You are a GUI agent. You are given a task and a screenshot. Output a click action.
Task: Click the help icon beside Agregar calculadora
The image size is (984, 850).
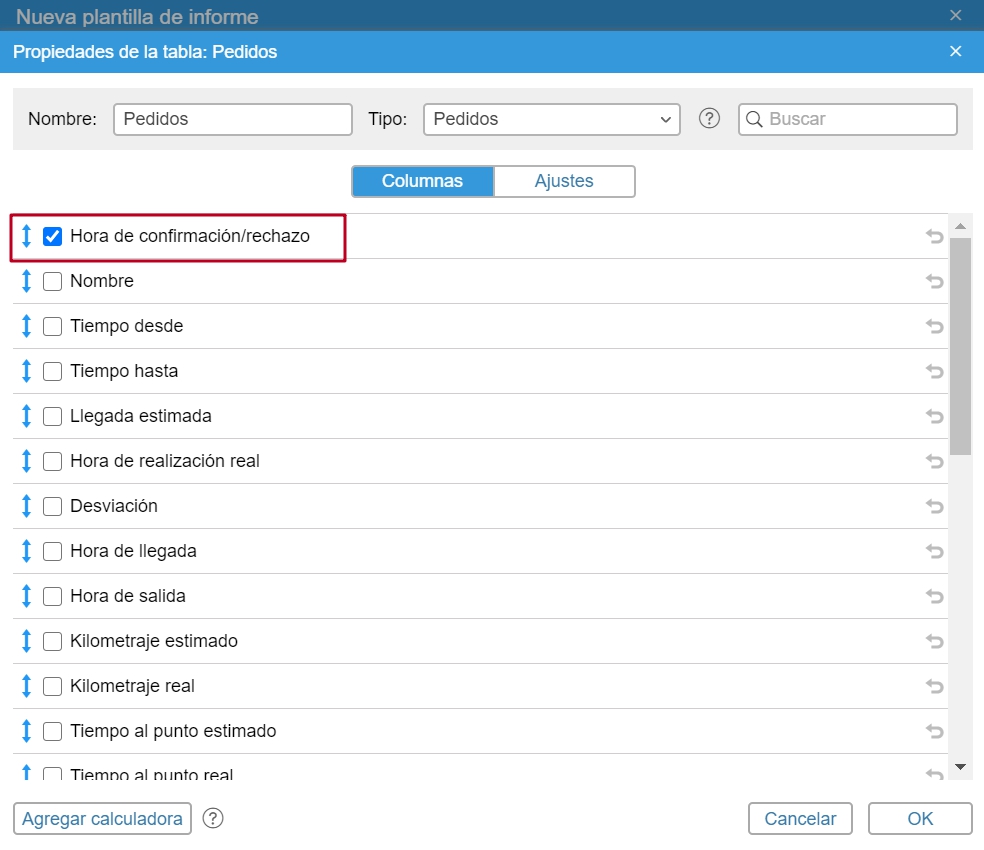[x=212, y=818]
